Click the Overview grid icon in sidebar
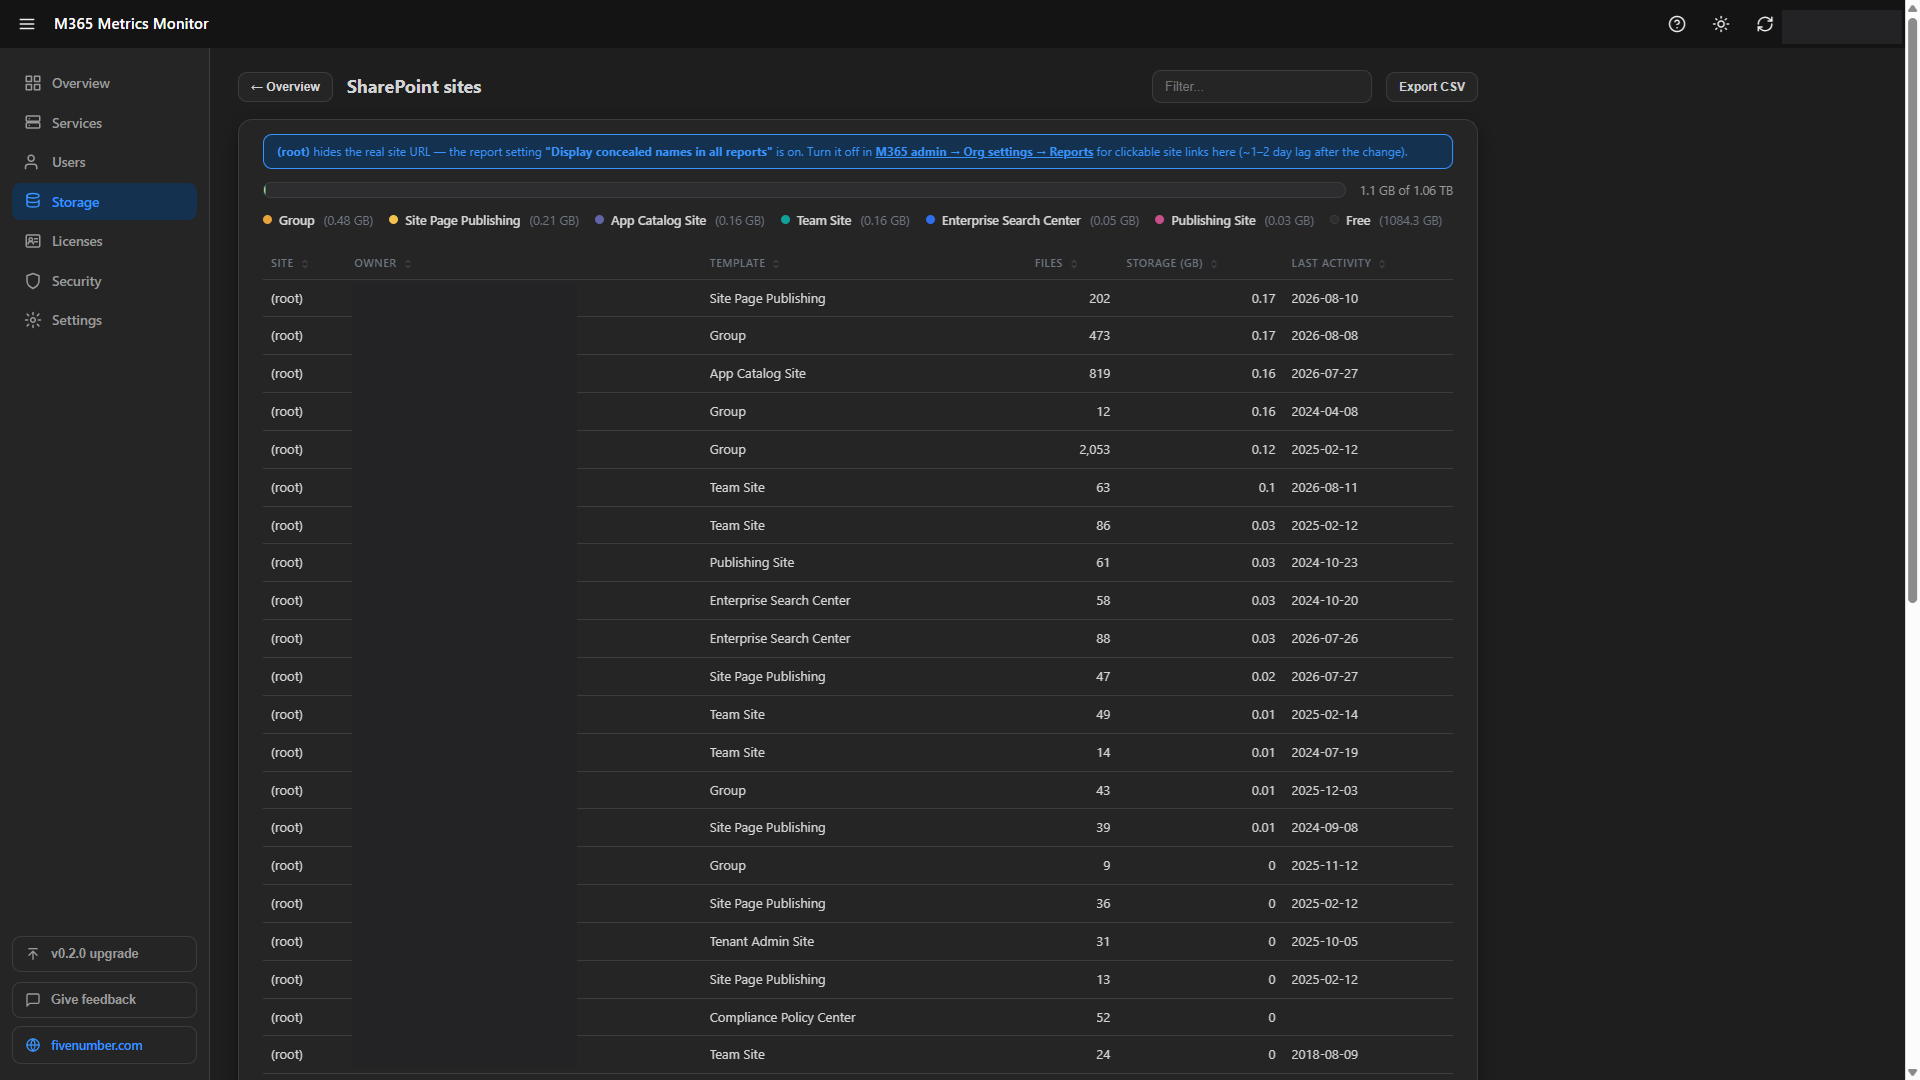The width and height of the screenshot is (1920, 1080). pos(33,83)
